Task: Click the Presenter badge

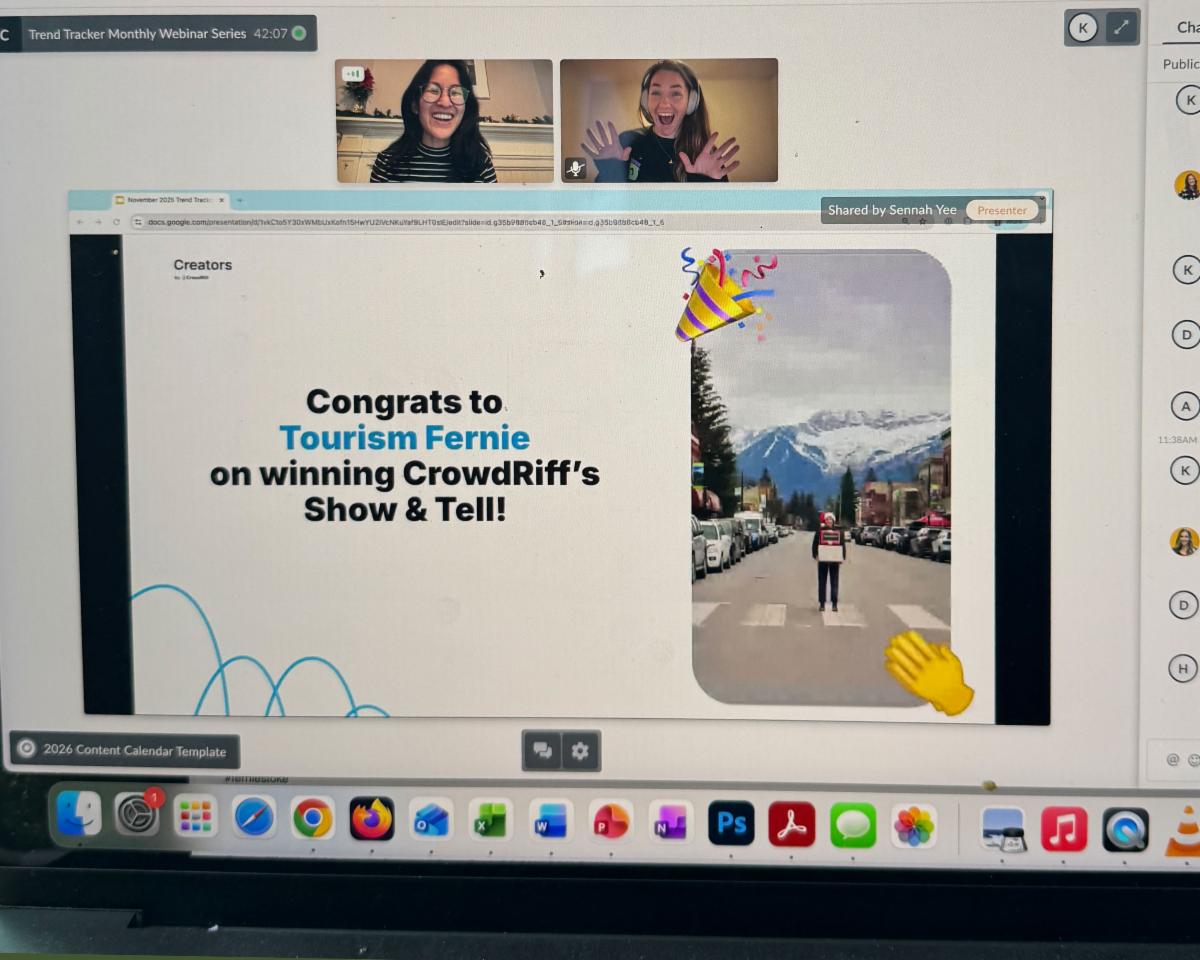Action: click(x=1002, y=210)
